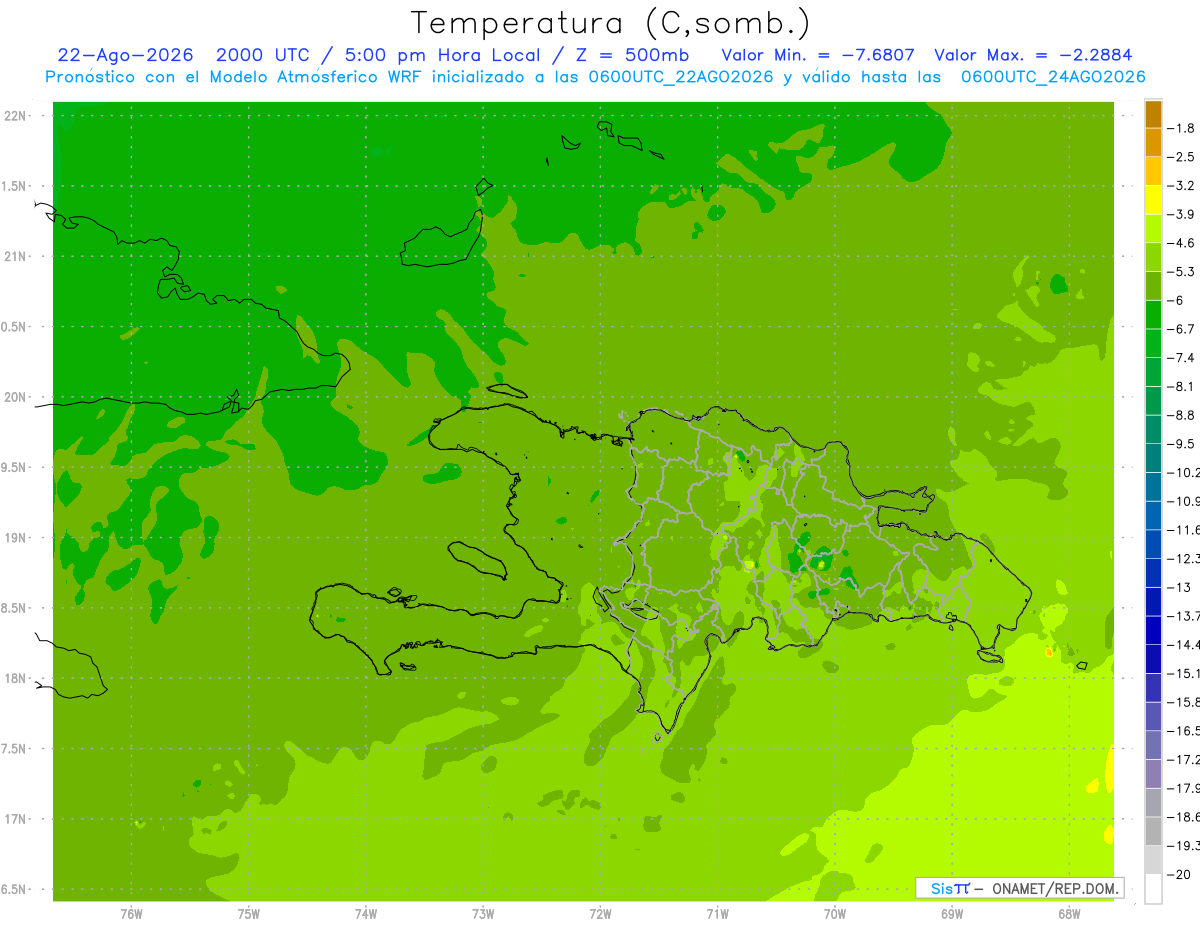Screen dimensions: 1200x927
Task: Click the '-10.9' colorbar value
Action: (1183, 501)
